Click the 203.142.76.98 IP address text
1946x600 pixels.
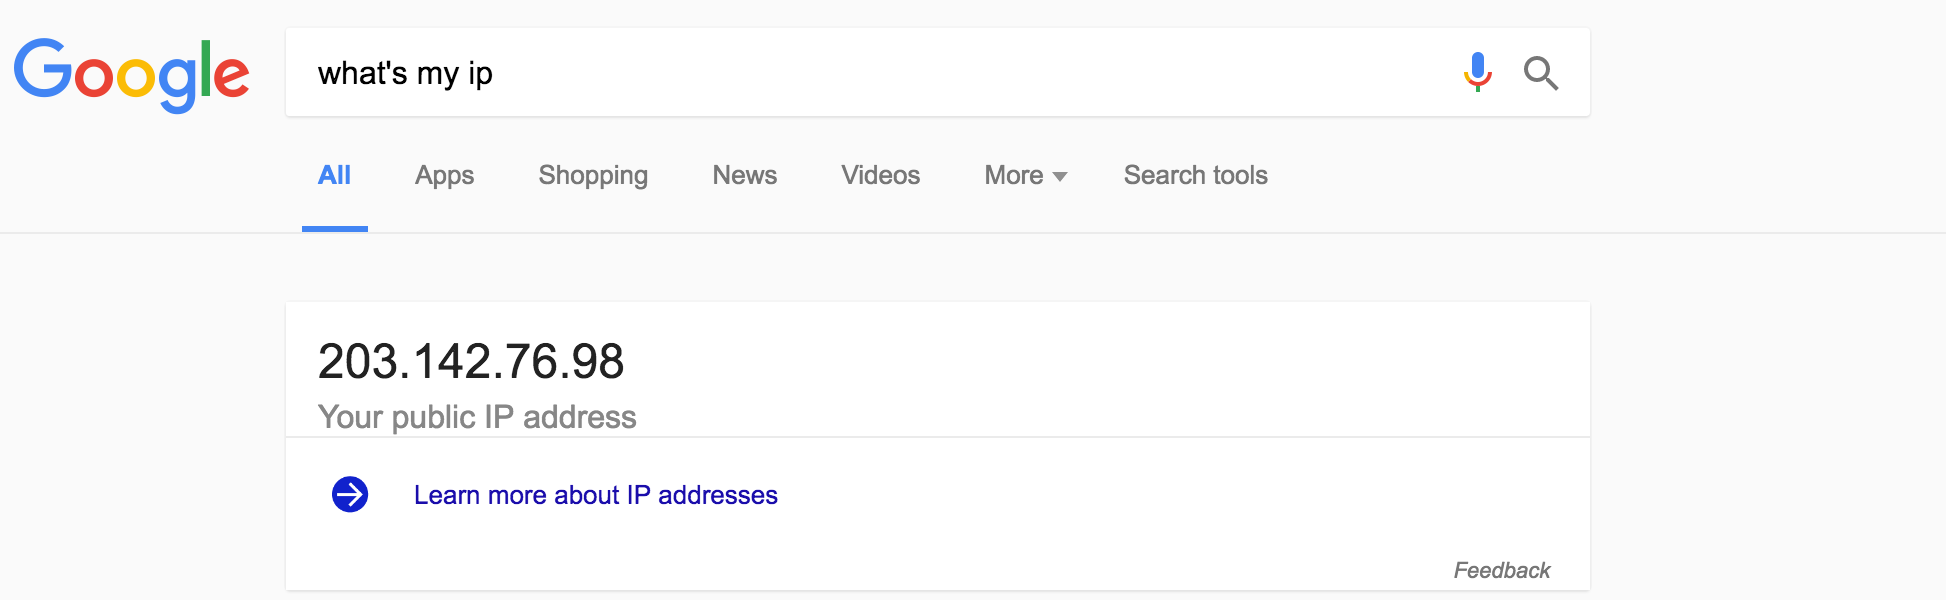[x=471, y=361]
